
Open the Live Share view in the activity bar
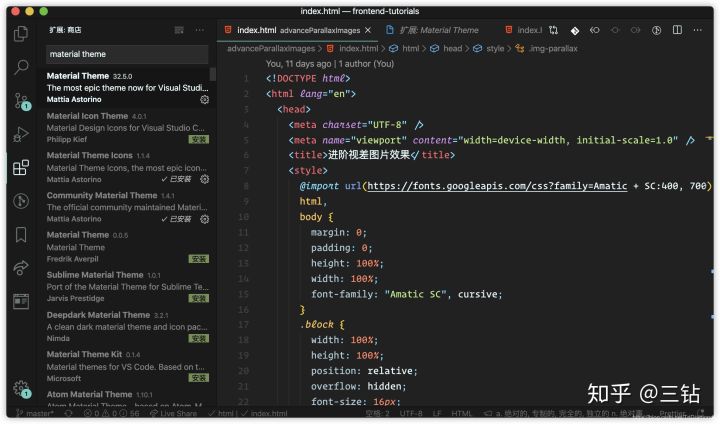[x=21, y=267]
